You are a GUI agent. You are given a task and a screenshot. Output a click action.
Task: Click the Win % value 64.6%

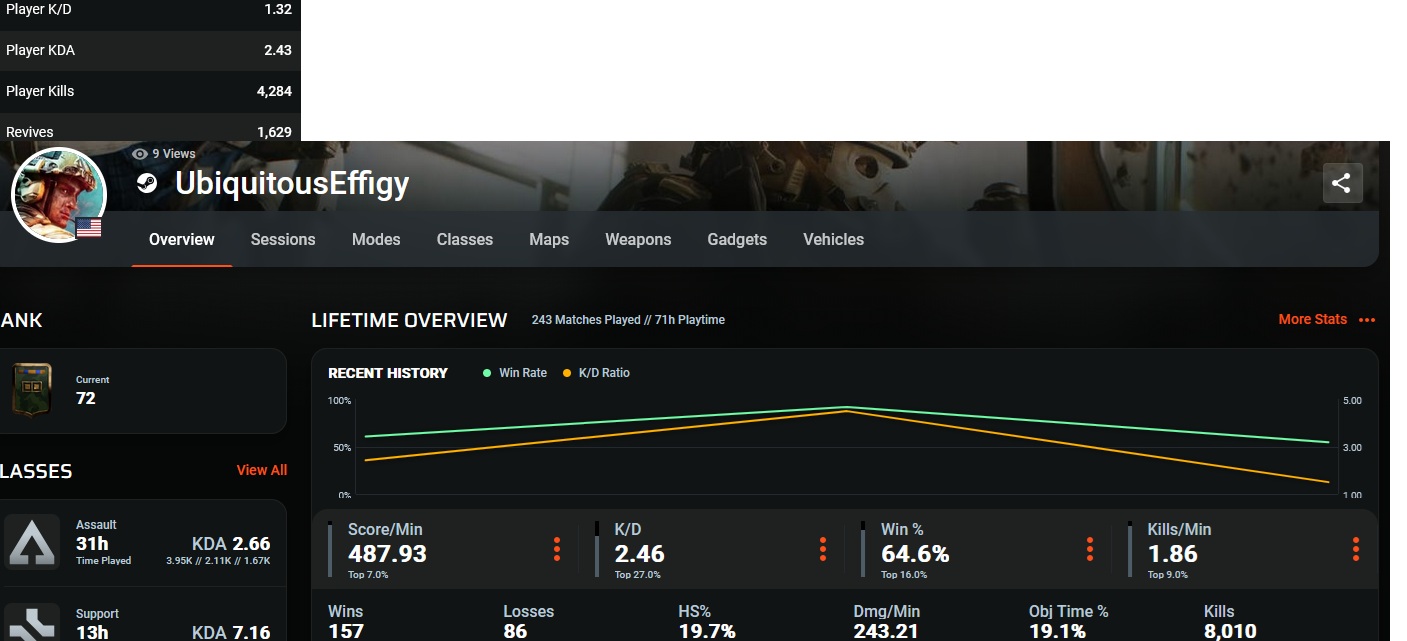[915, 553]
